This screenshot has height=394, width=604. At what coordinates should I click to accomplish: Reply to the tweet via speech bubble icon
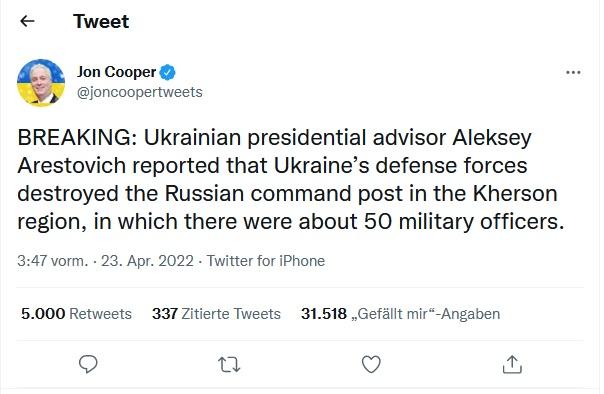(x=88, y=364)
